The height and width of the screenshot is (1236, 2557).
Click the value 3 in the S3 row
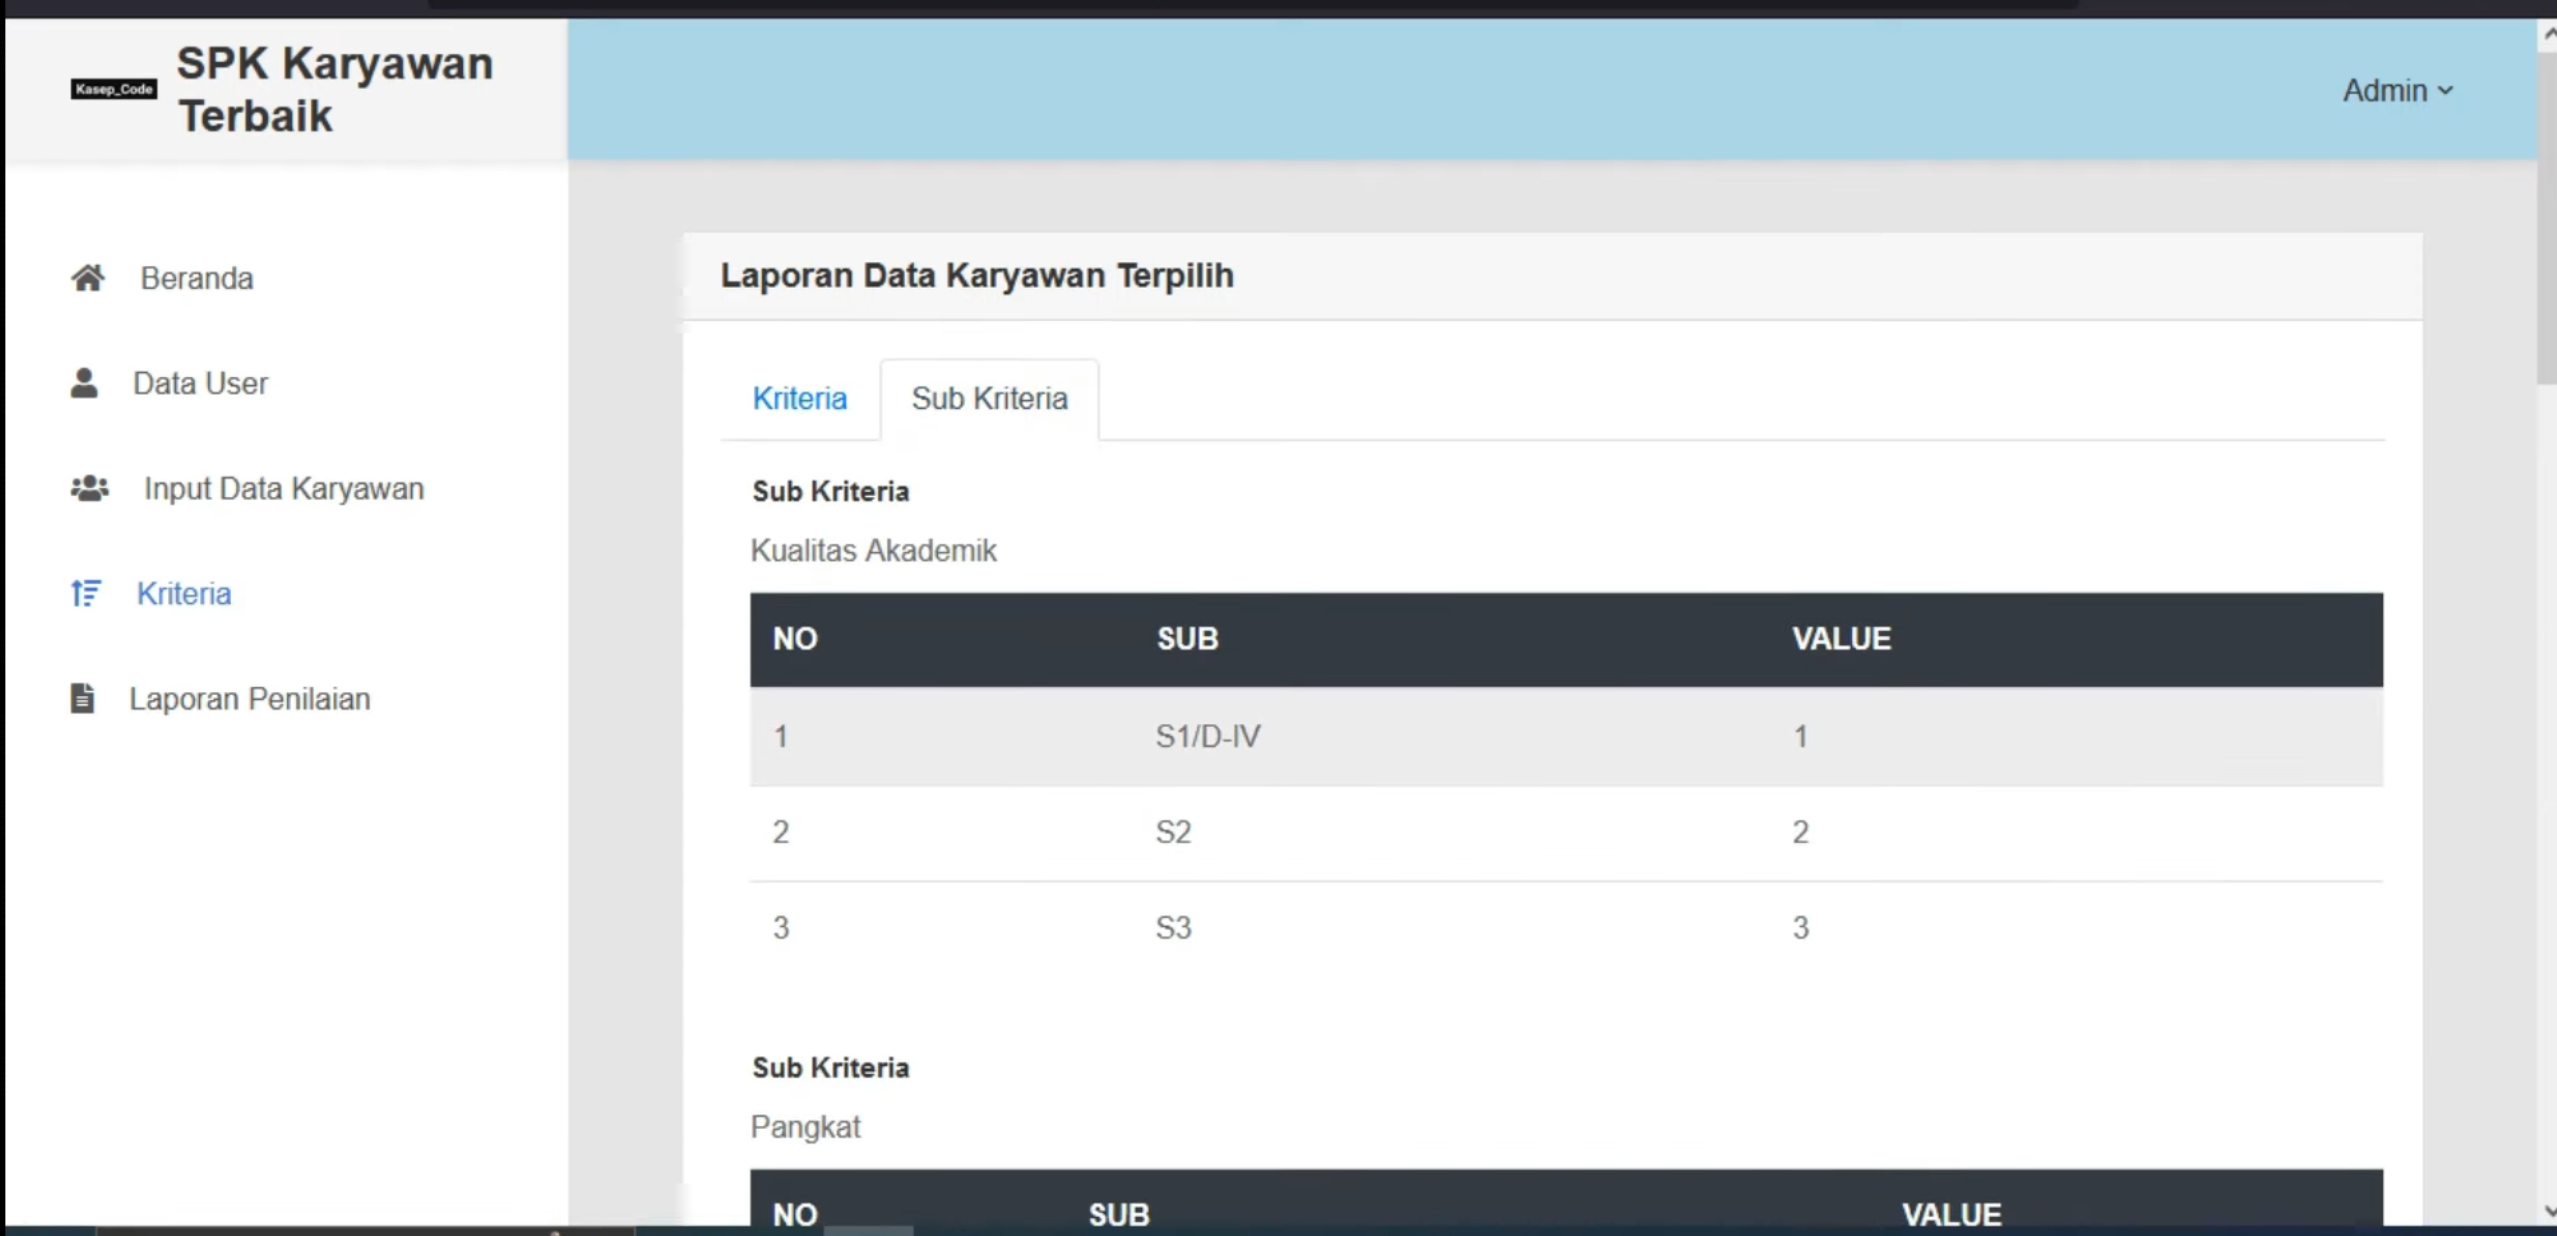click(x=1800, y=928)
